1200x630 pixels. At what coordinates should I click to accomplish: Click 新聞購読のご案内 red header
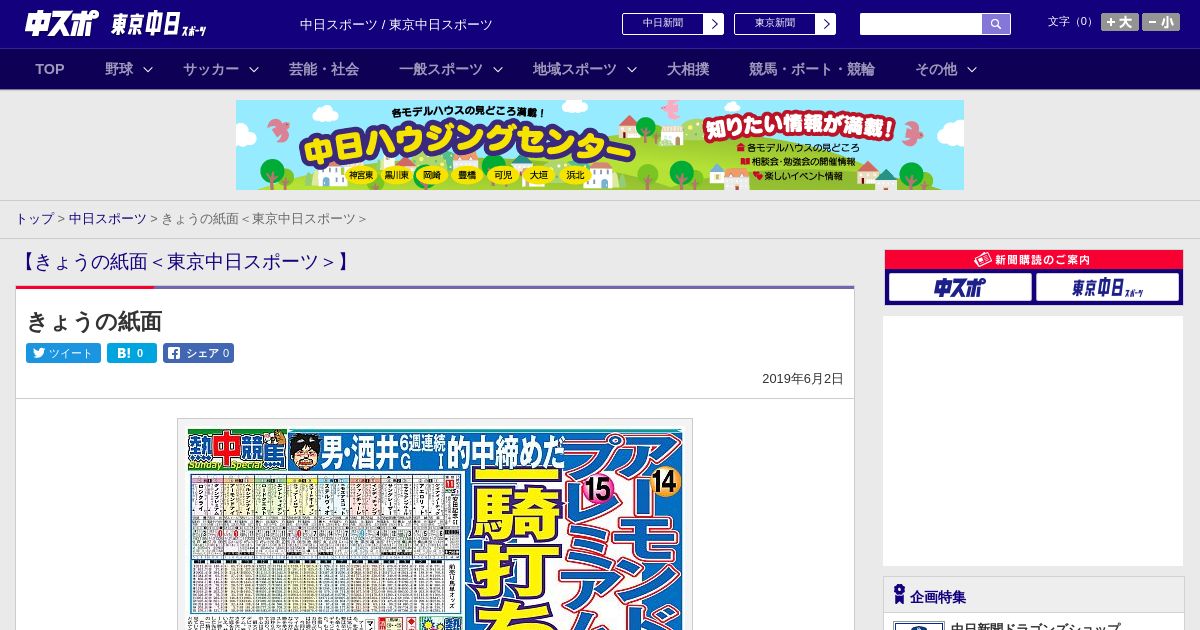(1034, 260)
